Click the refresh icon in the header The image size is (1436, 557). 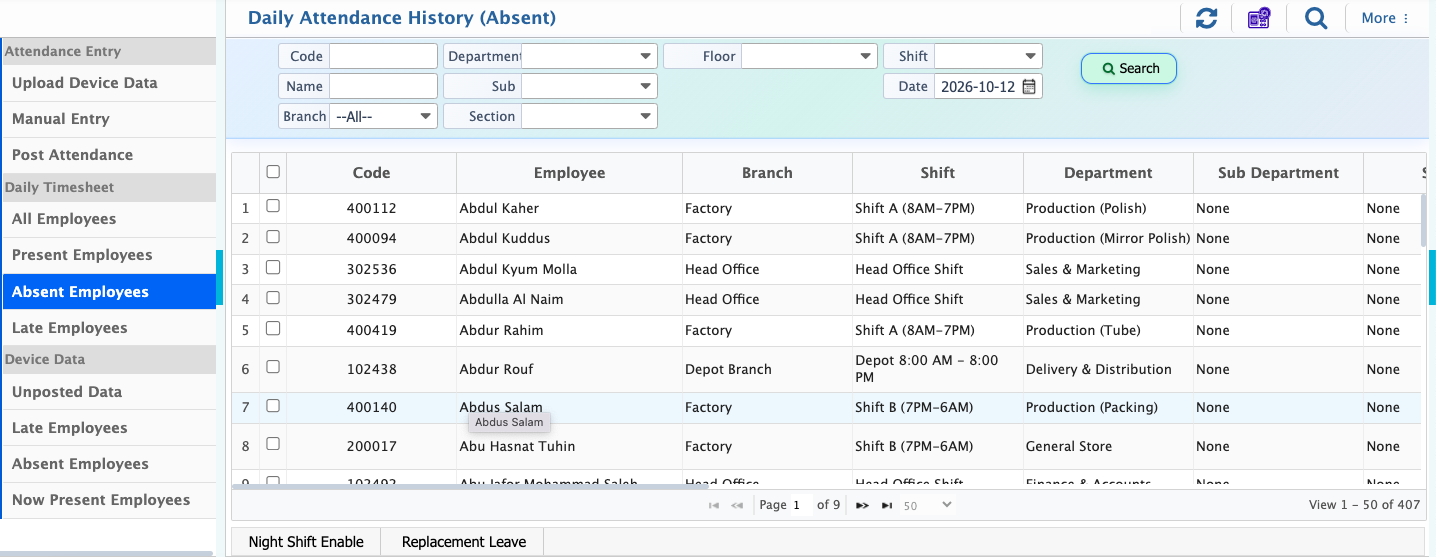[1206, 18]
